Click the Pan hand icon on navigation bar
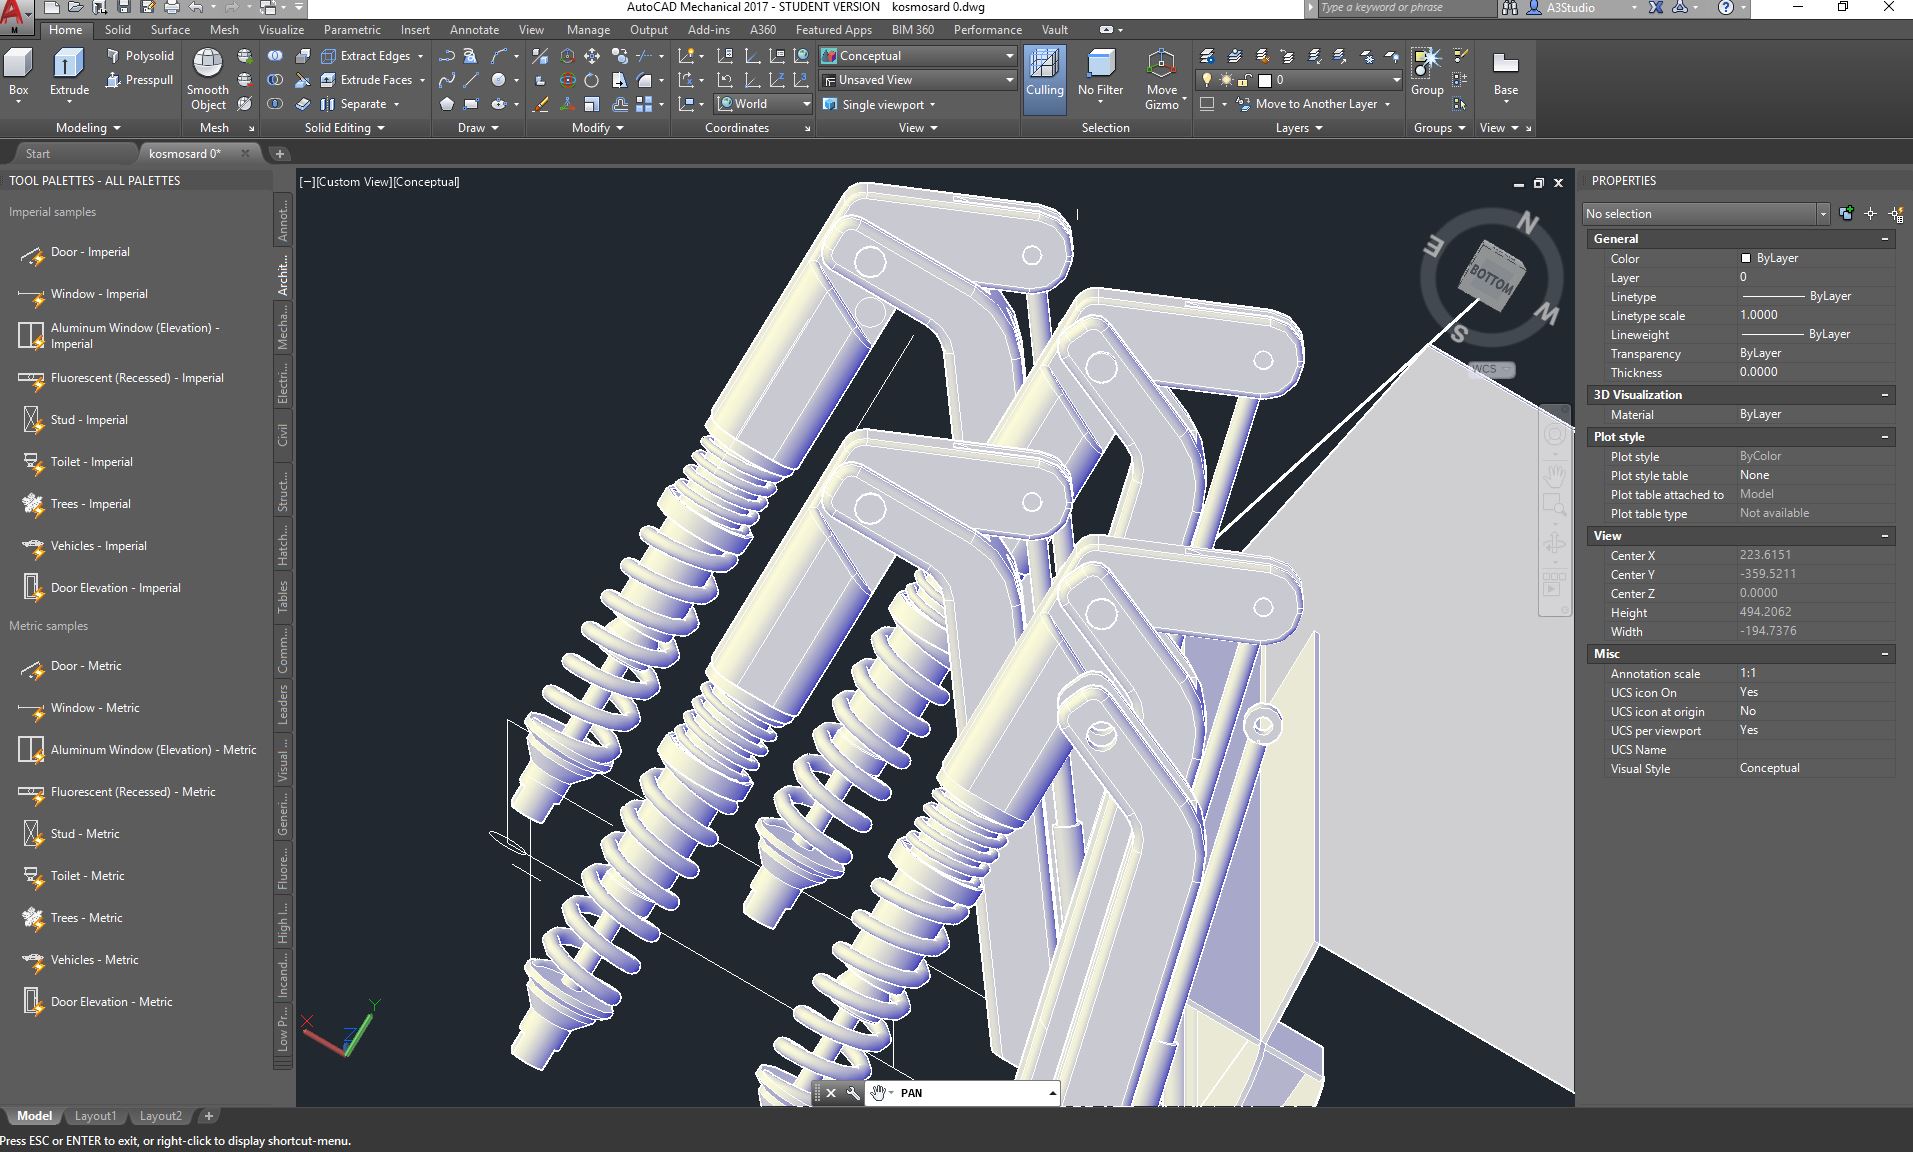Viewport: 1913px width, 1152px height. (x=1554, y=473)
